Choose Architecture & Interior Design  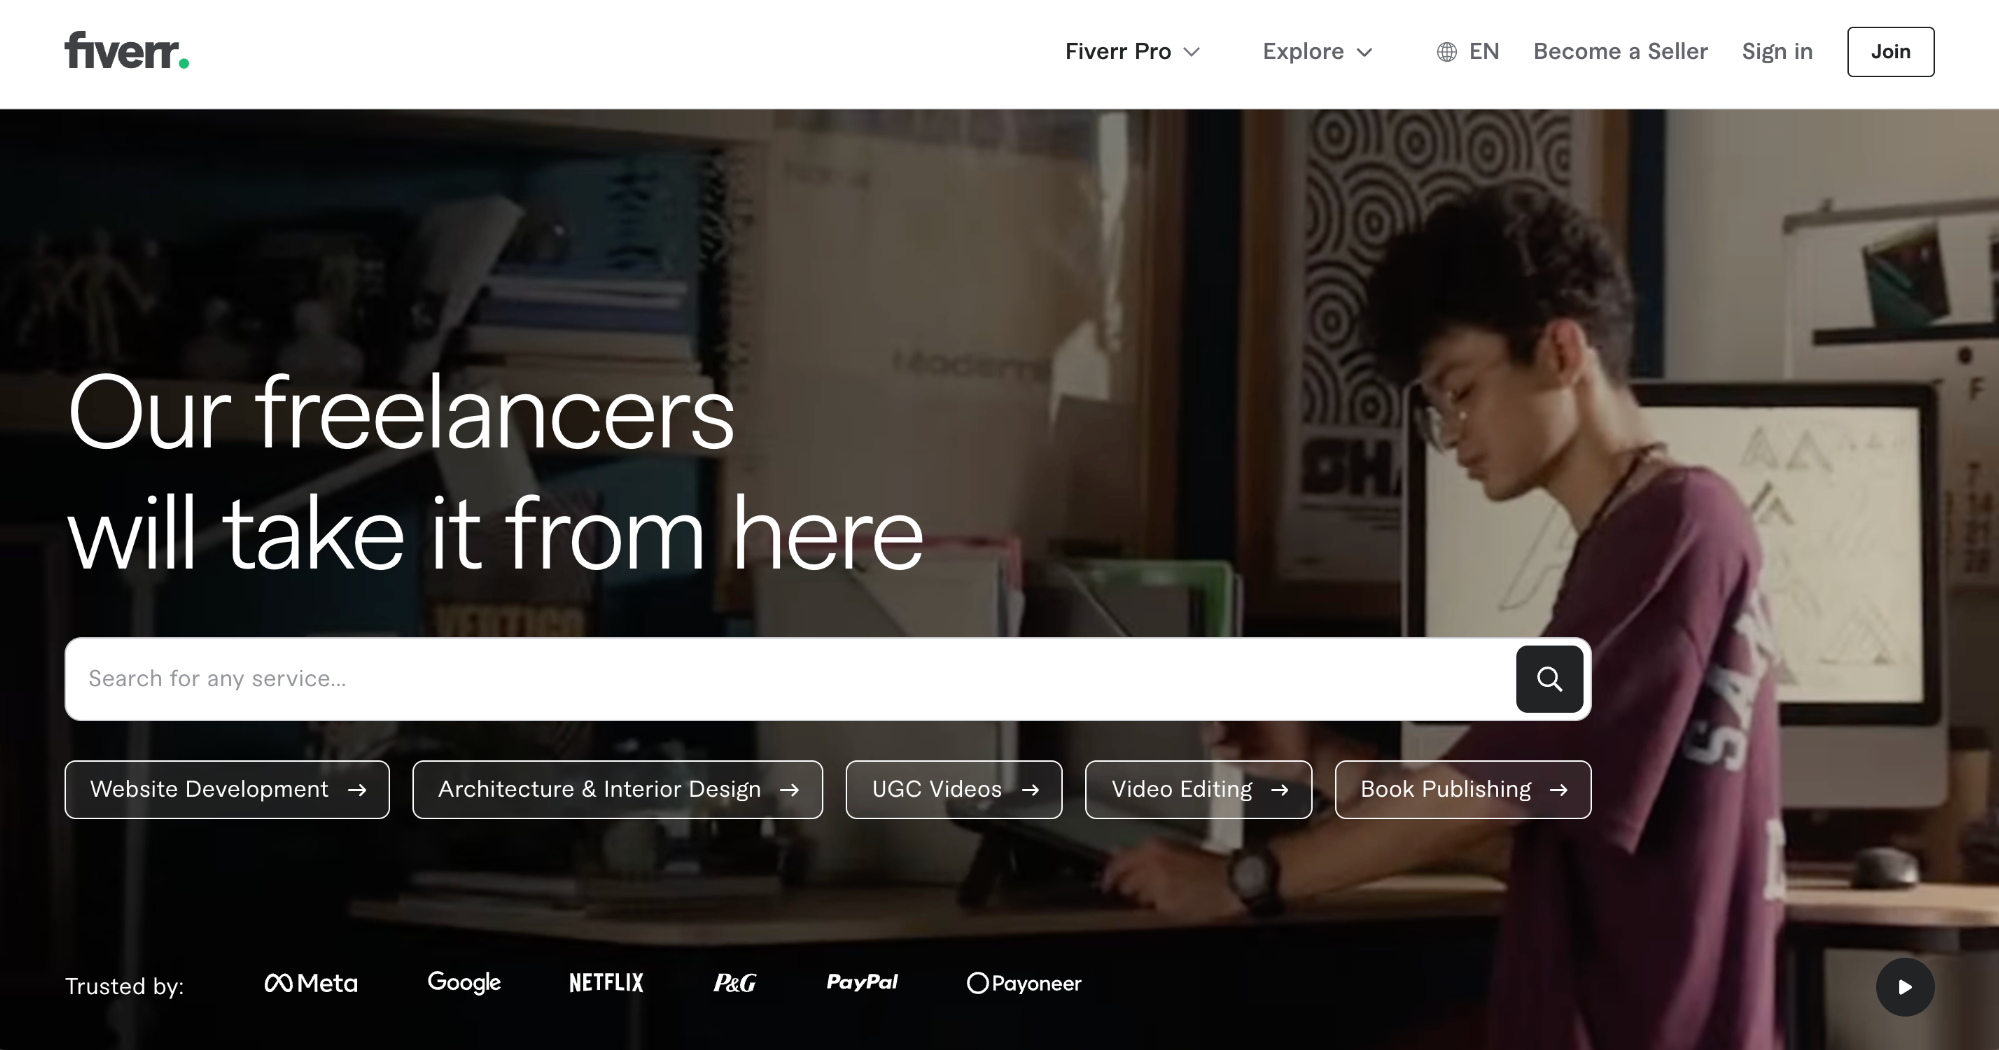(x=617, y=790)
